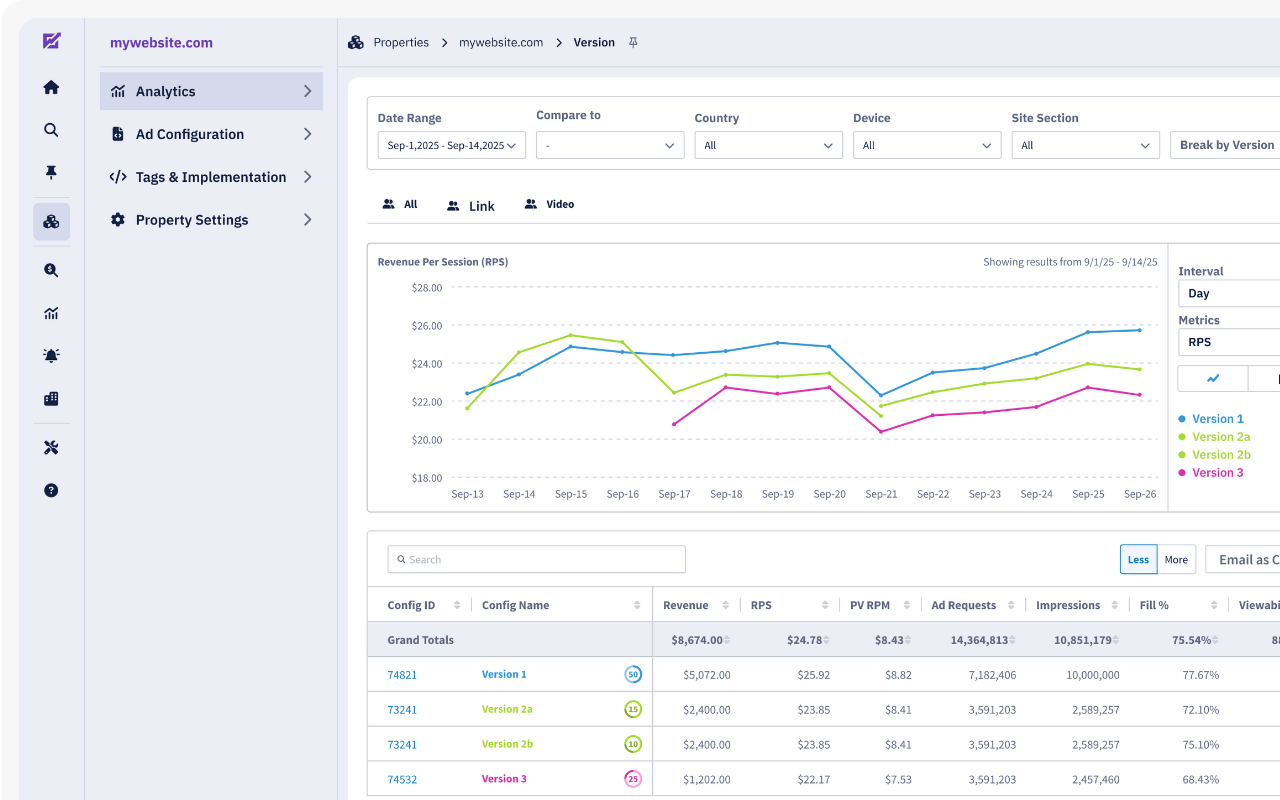Expand the Tags & Implementation menu

coord(211,177)
